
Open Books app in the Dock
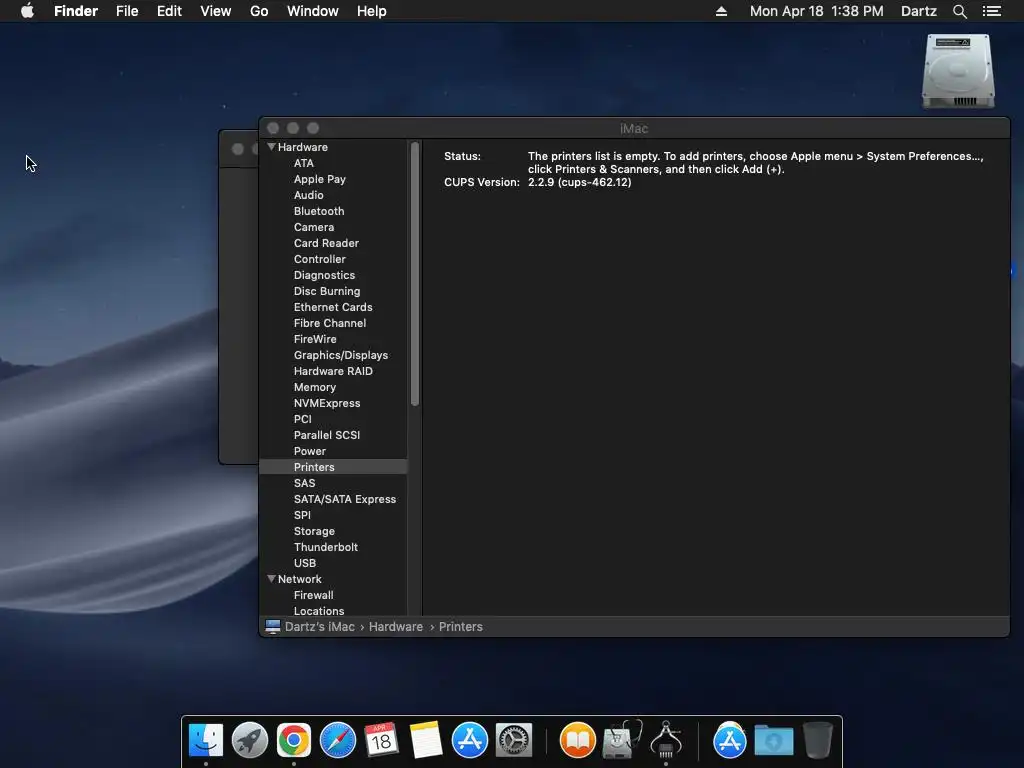pyautogui.click(x=578, y=740)
